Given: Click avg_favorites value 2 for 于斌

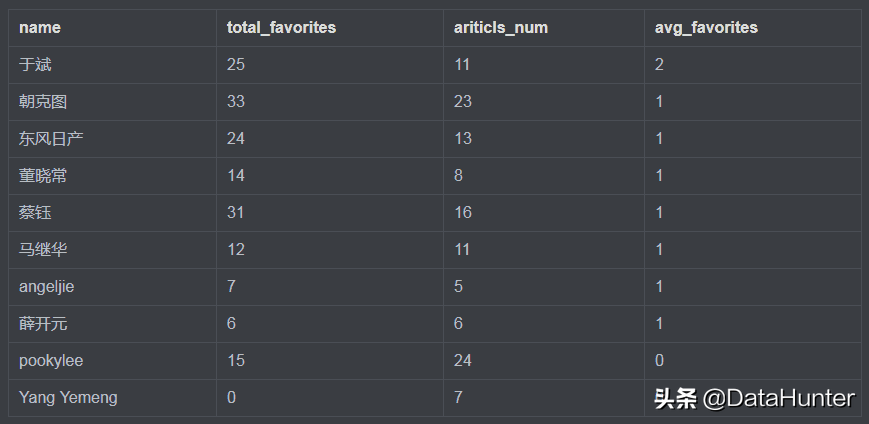Looking at the screenshot, I should click(660, 65).
